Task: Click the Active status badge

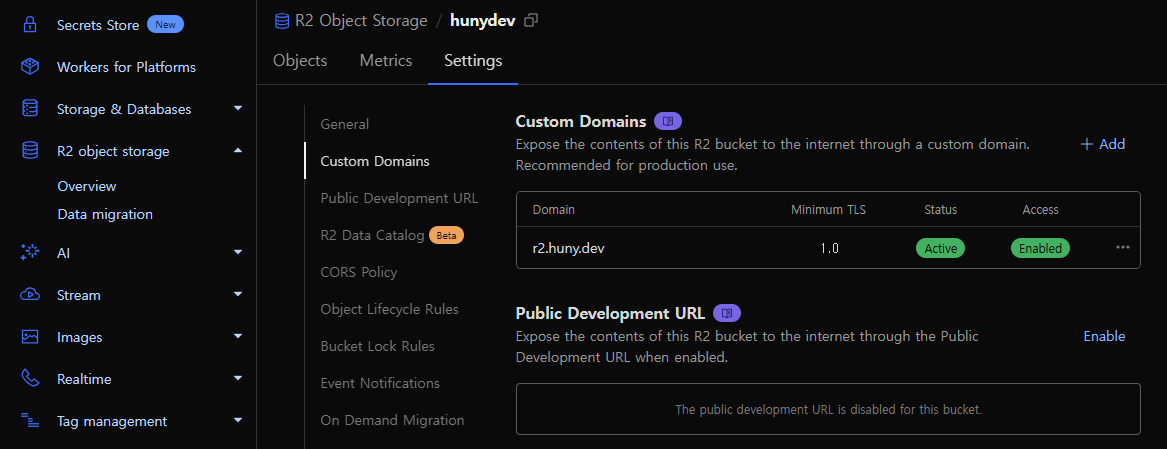Action: click(x=940, y=249)
